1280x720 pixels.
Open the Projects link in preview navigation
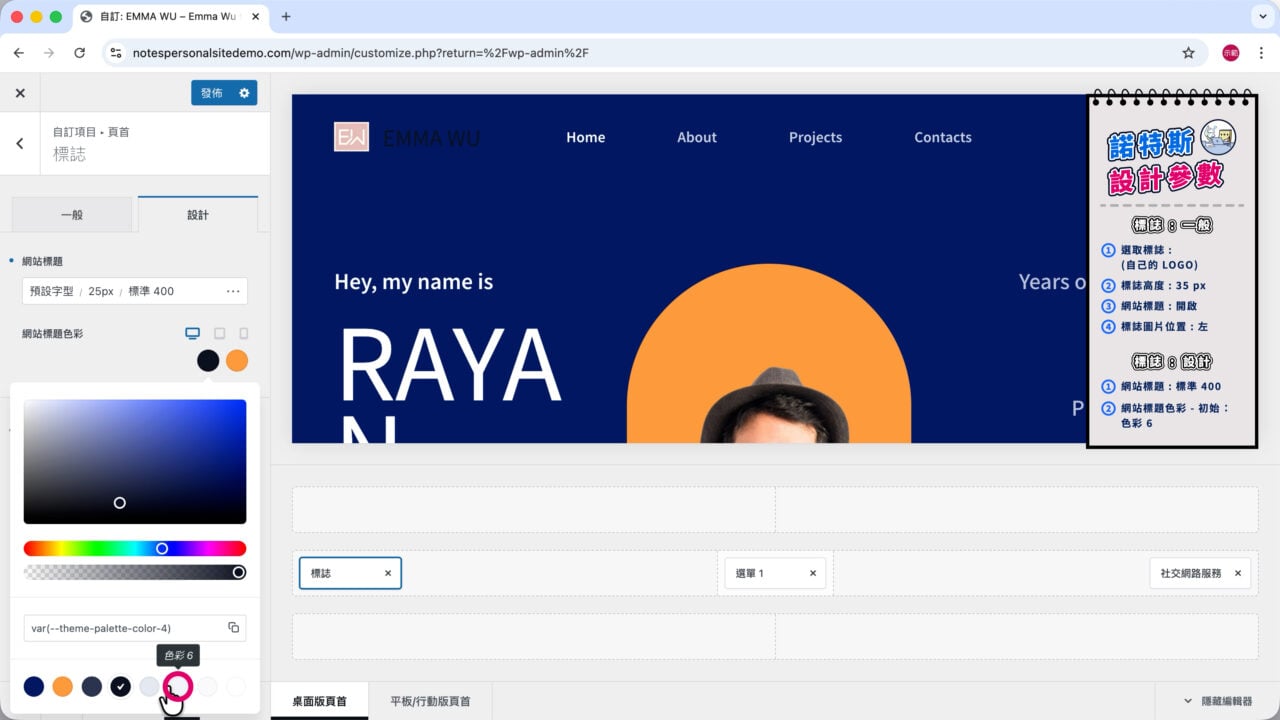pyautogui.click(x=815, y=137)
